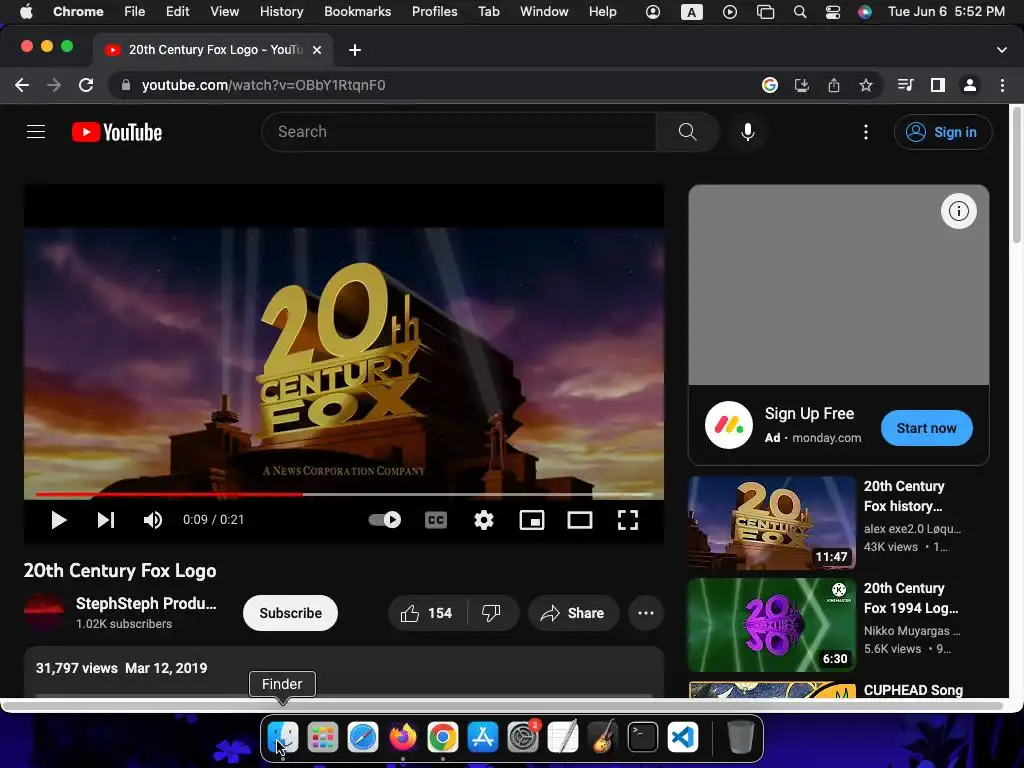The height and width of the screenshot is (768, 1024).
Task: Open 20th Century Fox 1994 Logo thumbnail
Action: click(771, 625)
